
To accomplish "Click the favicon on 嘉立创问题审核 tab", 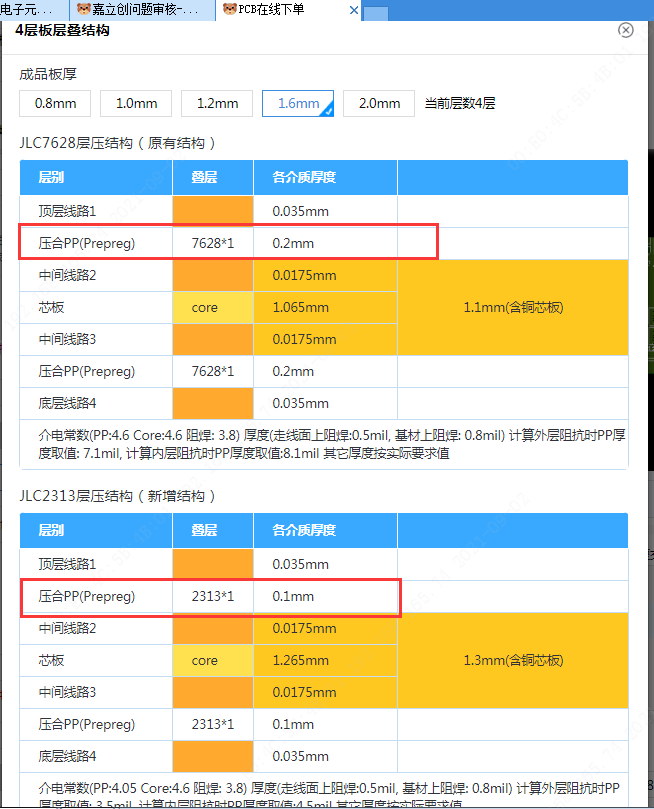I will click(x=83, y=9).
